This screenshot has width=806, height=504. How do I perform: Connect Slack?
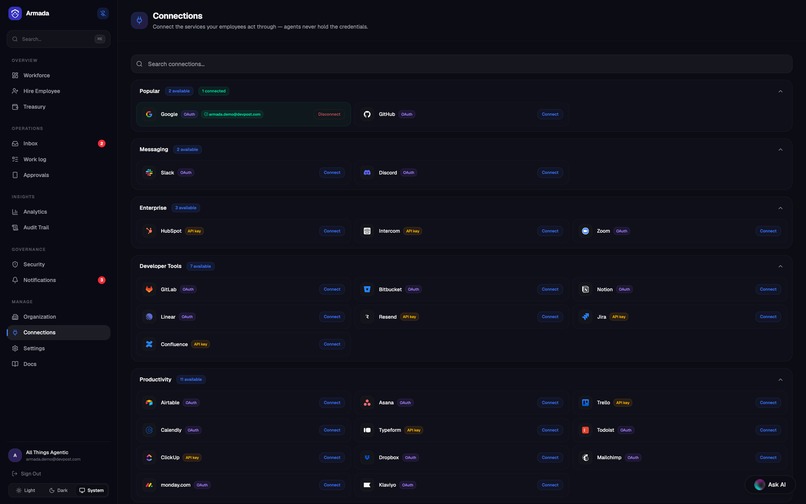[x=332, y=173]
